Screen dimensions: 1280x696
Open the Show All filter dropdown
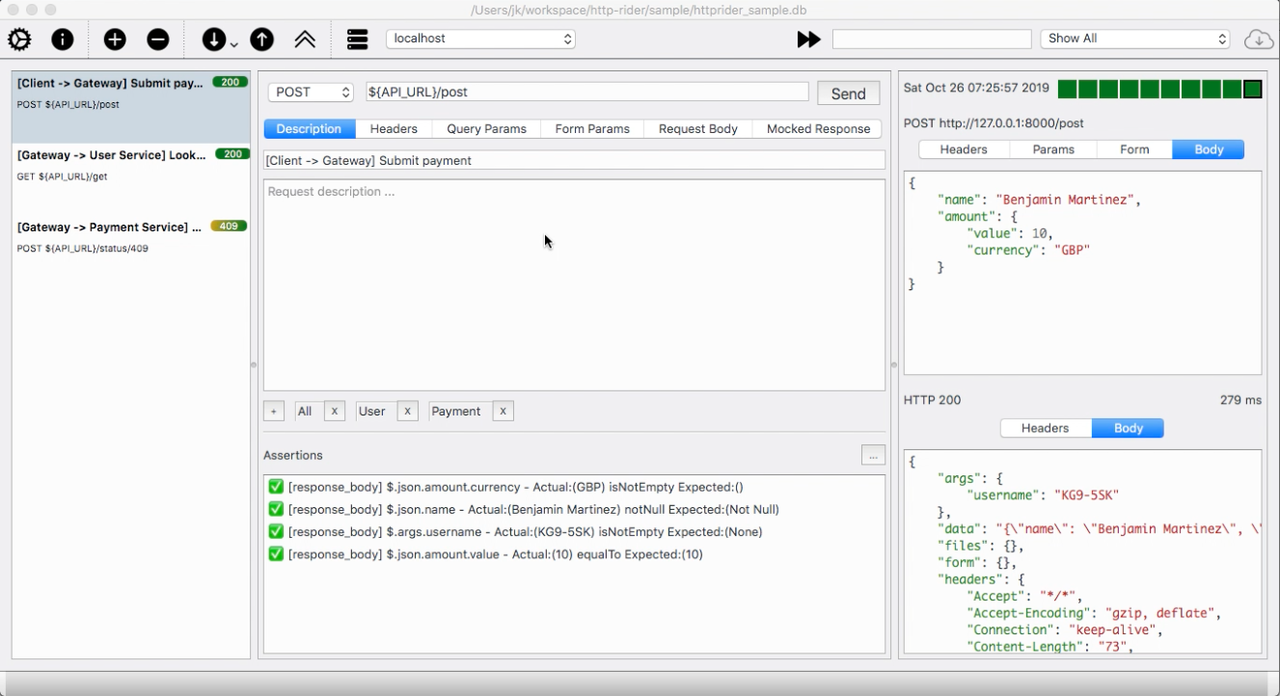pyautogui.click(x=1135, y=39)
